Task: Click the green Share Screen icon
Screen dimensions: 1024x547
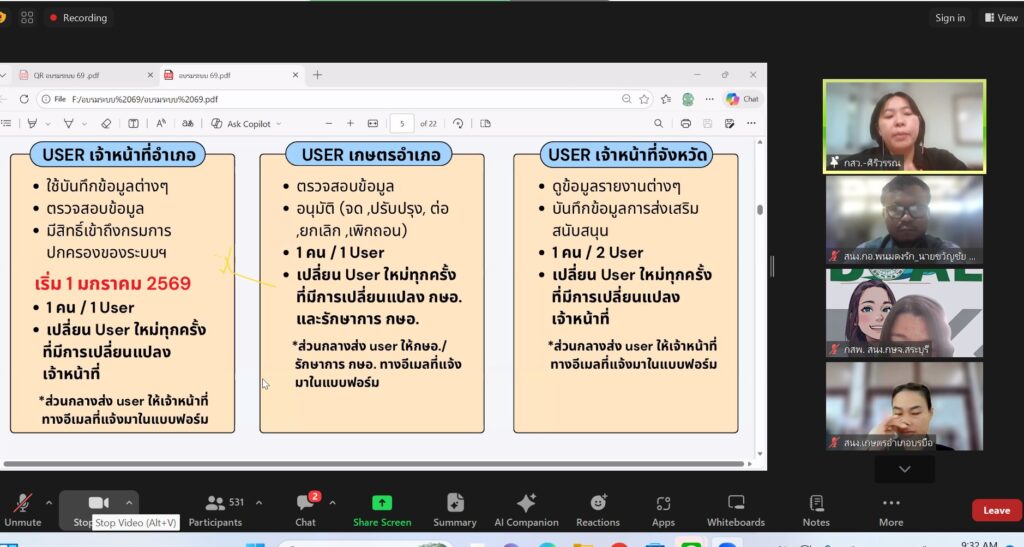Action: pos(381,504)
